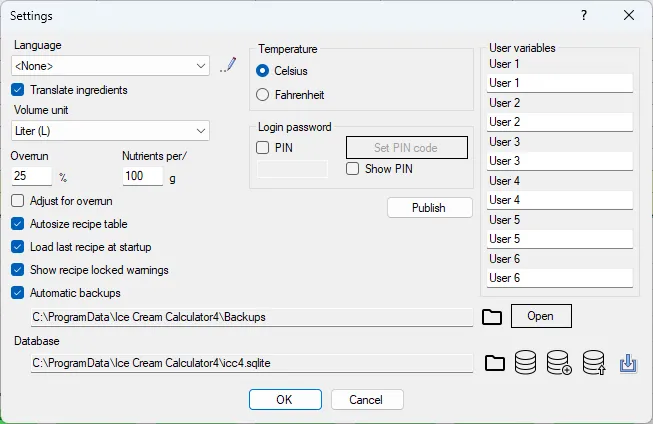Click the question mark help button
This screenshot has height=424, width=653.
[584, 15]
